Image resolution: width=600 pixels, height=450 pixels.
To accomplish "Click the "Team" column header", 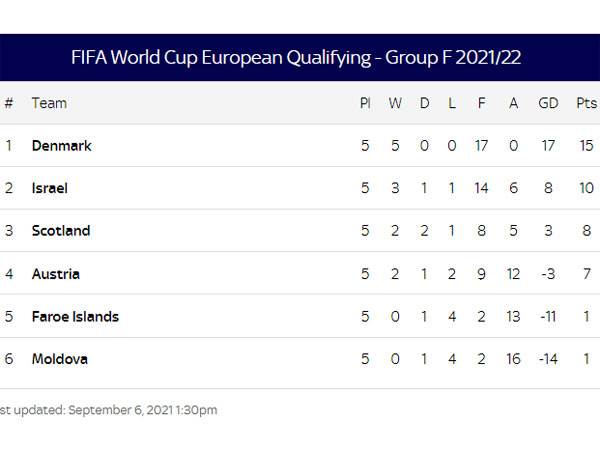I will tap(49, 103).
